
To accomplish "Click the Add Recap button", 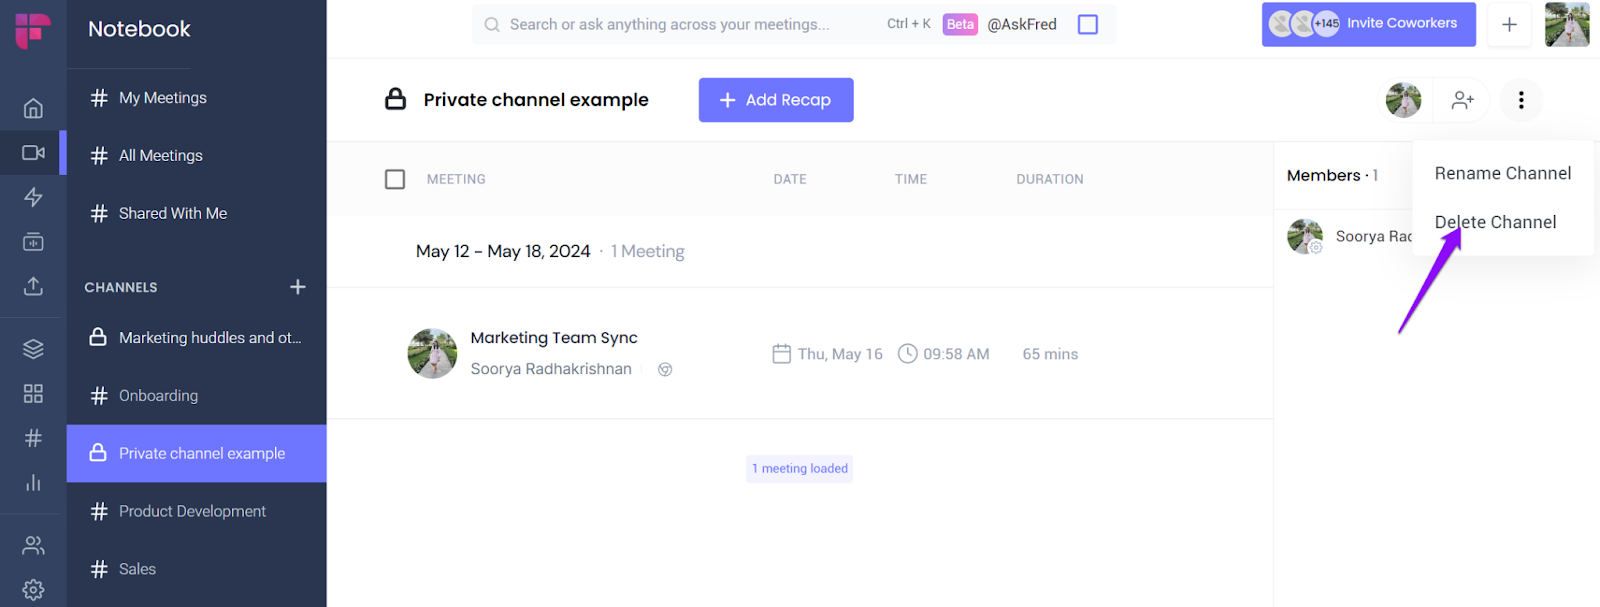I will point(776,100).
